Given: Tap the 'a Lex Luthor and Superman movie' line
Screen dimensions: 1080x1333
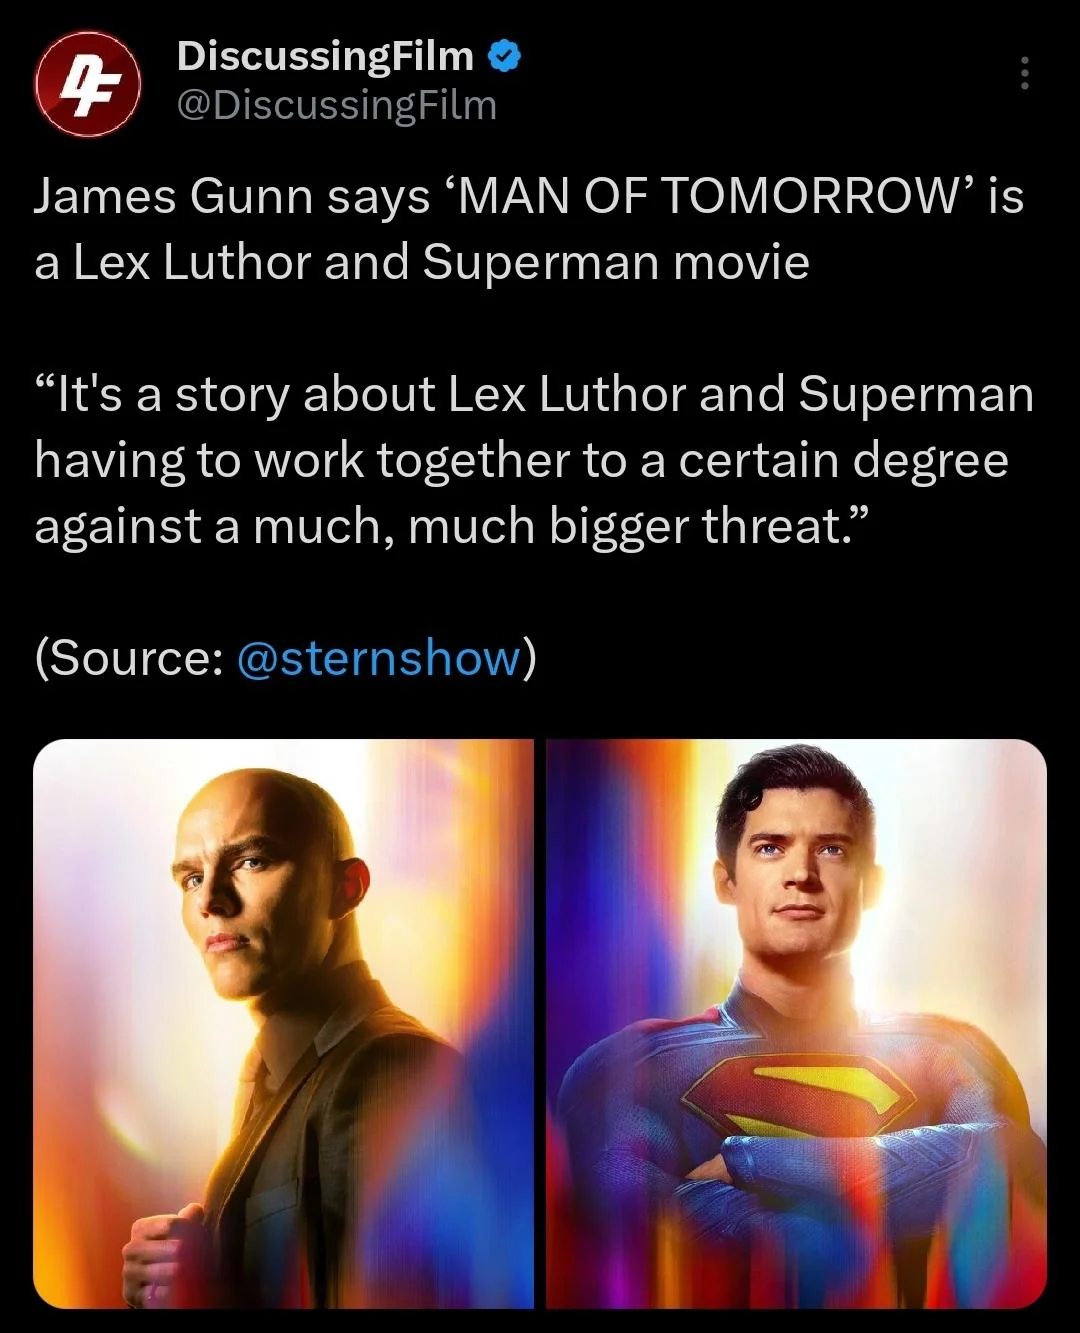Looking at the screenshot, I should tap(422, 262).
